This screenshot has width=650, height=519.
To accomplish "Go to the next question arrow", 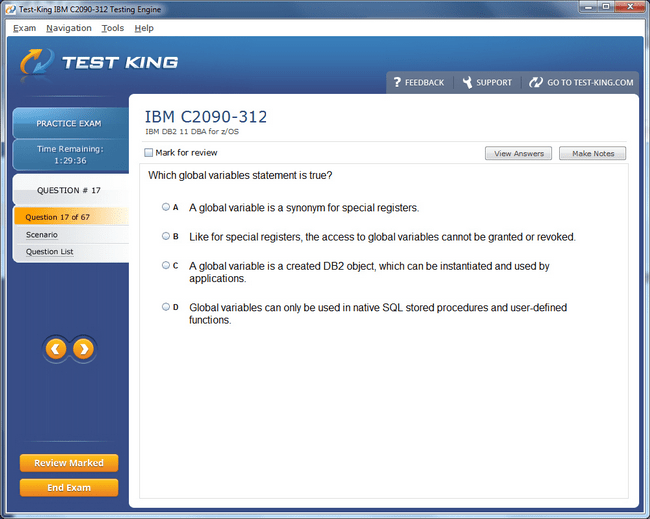I will tap(83, 349).
